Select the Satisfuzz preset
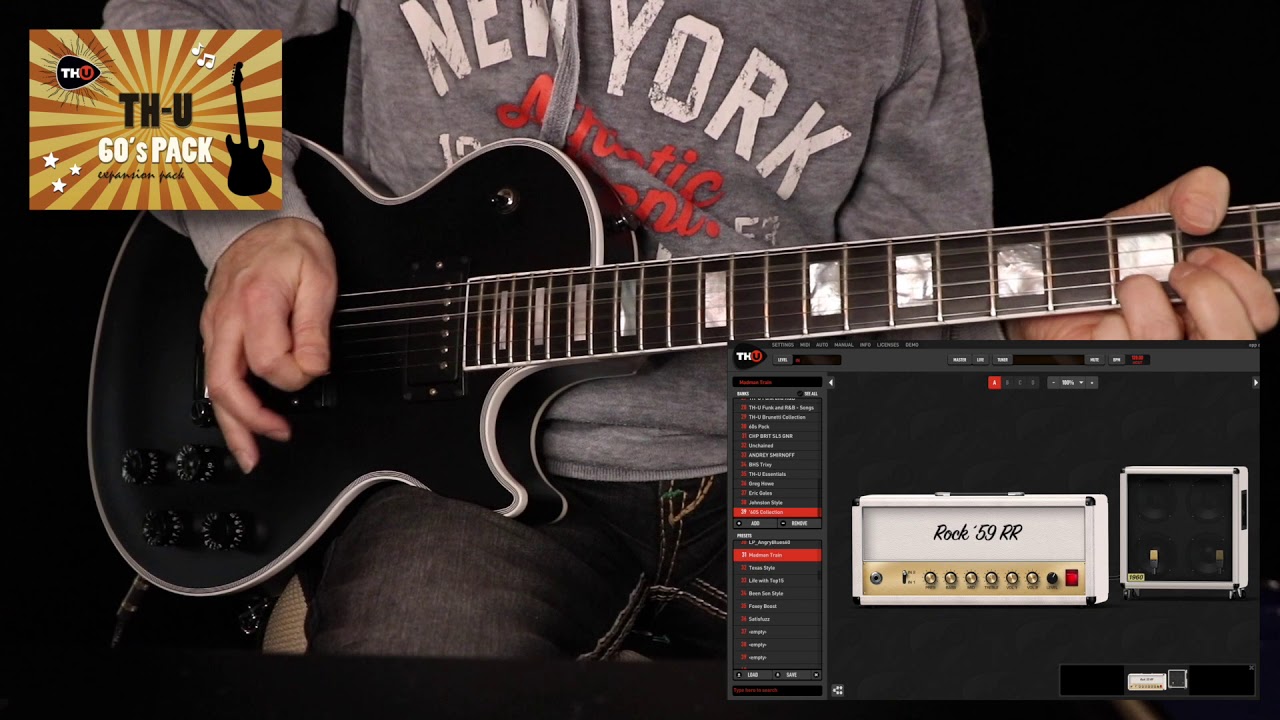This screenshot has width=1280, height=720. click(x=777, y=619)
